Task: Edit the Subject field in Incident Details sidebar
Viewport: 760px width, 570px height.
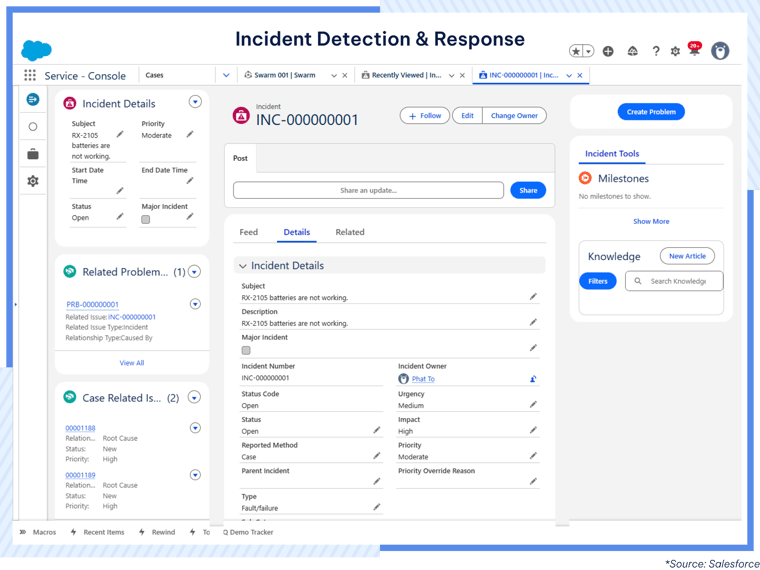Action: 120,134
